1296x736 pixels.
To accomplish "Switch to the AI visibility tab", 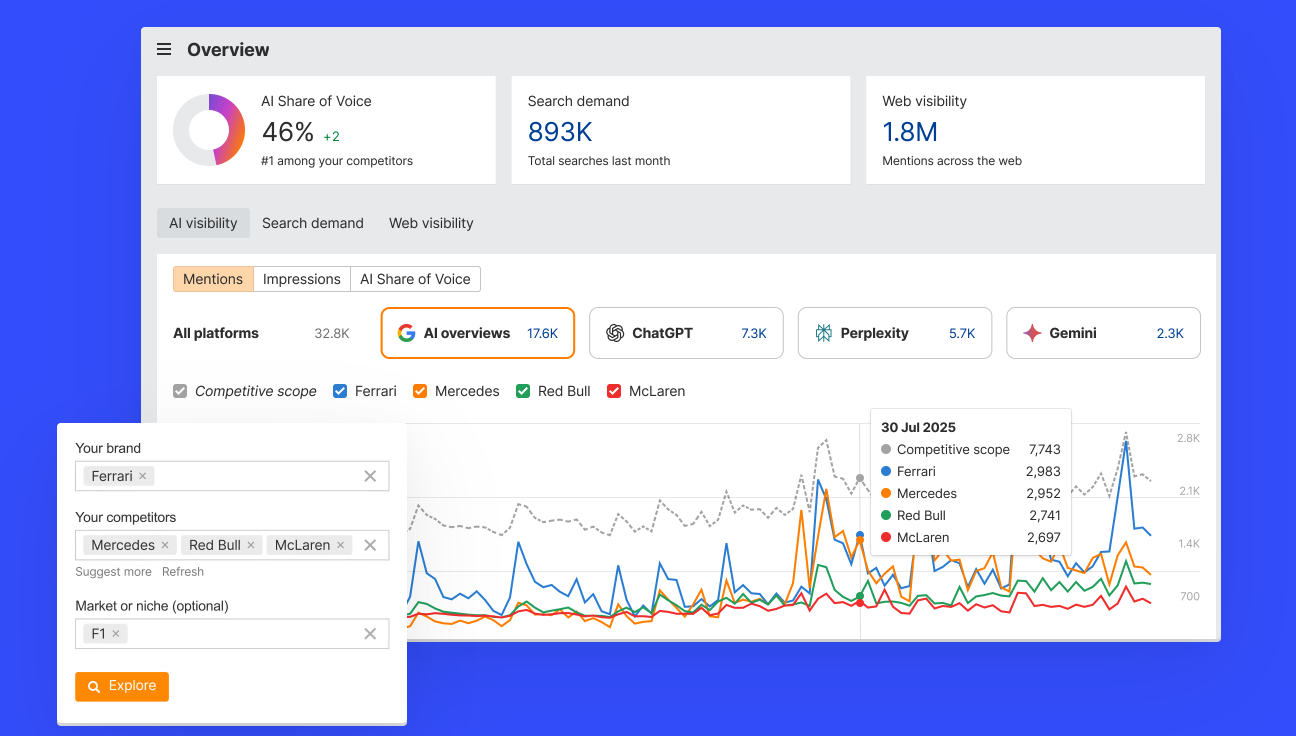I will point(203,223).
